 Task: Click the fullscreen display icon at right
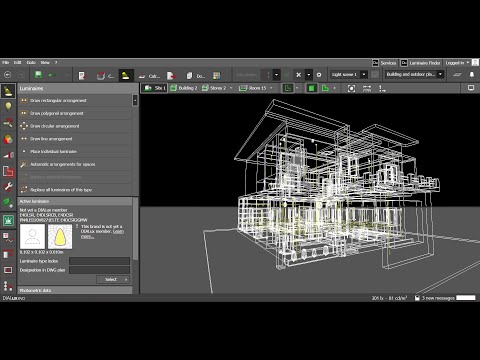(x=471, y=88)
